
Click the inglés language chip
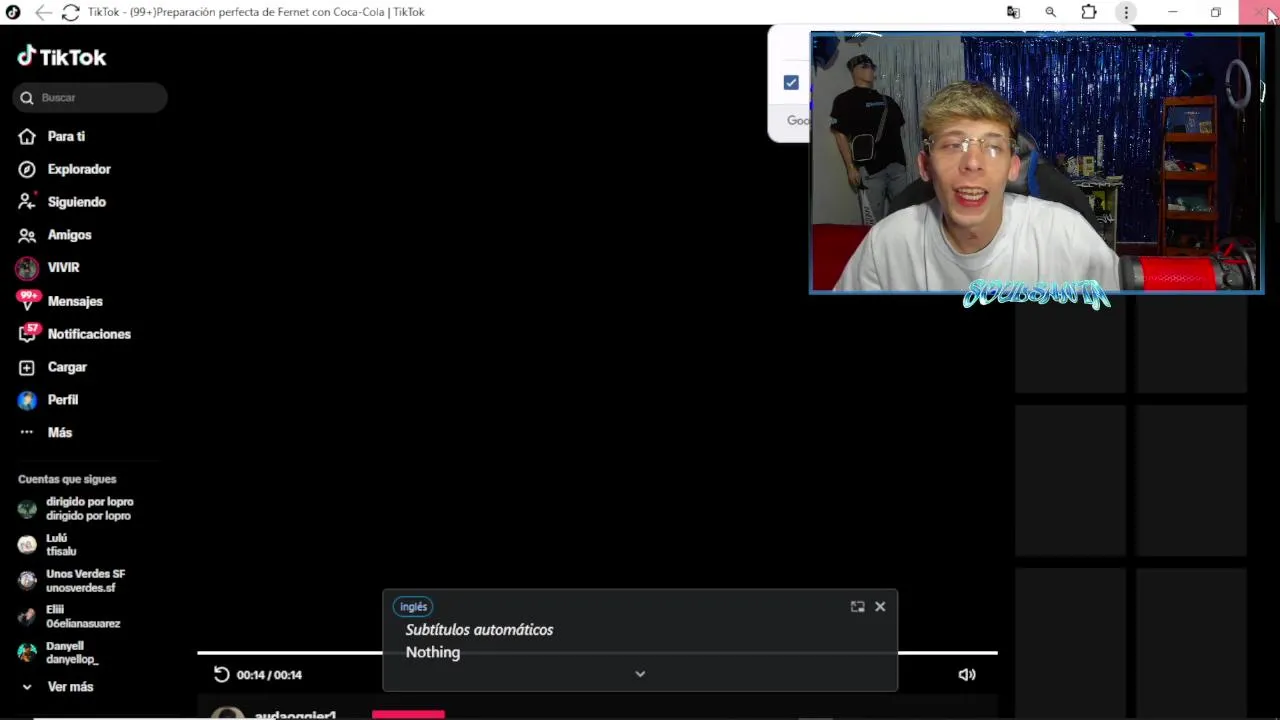[x=413, y=607]
